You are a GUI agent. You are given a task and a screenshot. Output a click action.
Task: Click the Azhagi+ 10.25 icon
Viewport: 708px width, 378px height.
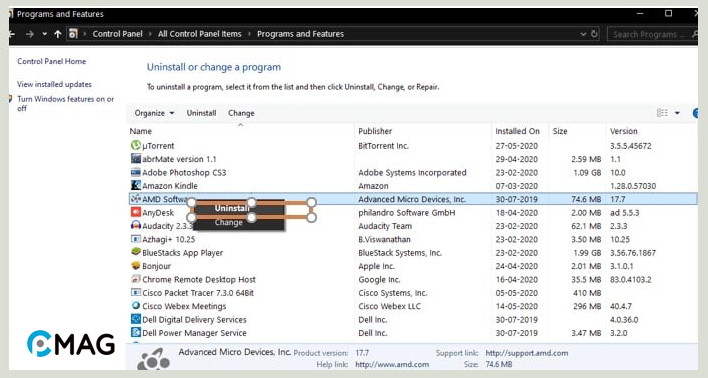[x=135, y=239]
